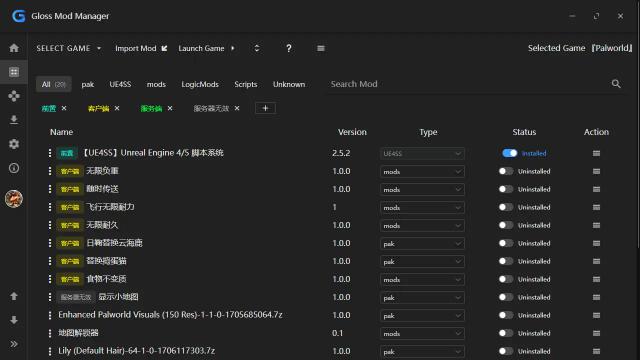The width and height of the screenshot is (640, 360).
Task: Expand the sidebar with double chevron
Action: 14,344
